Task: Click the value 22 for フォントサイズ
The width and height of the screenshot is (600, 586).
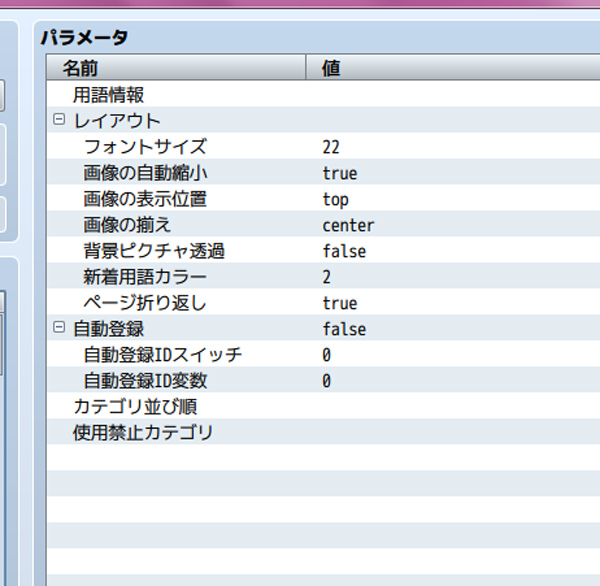Action: (x=331, y=147)
